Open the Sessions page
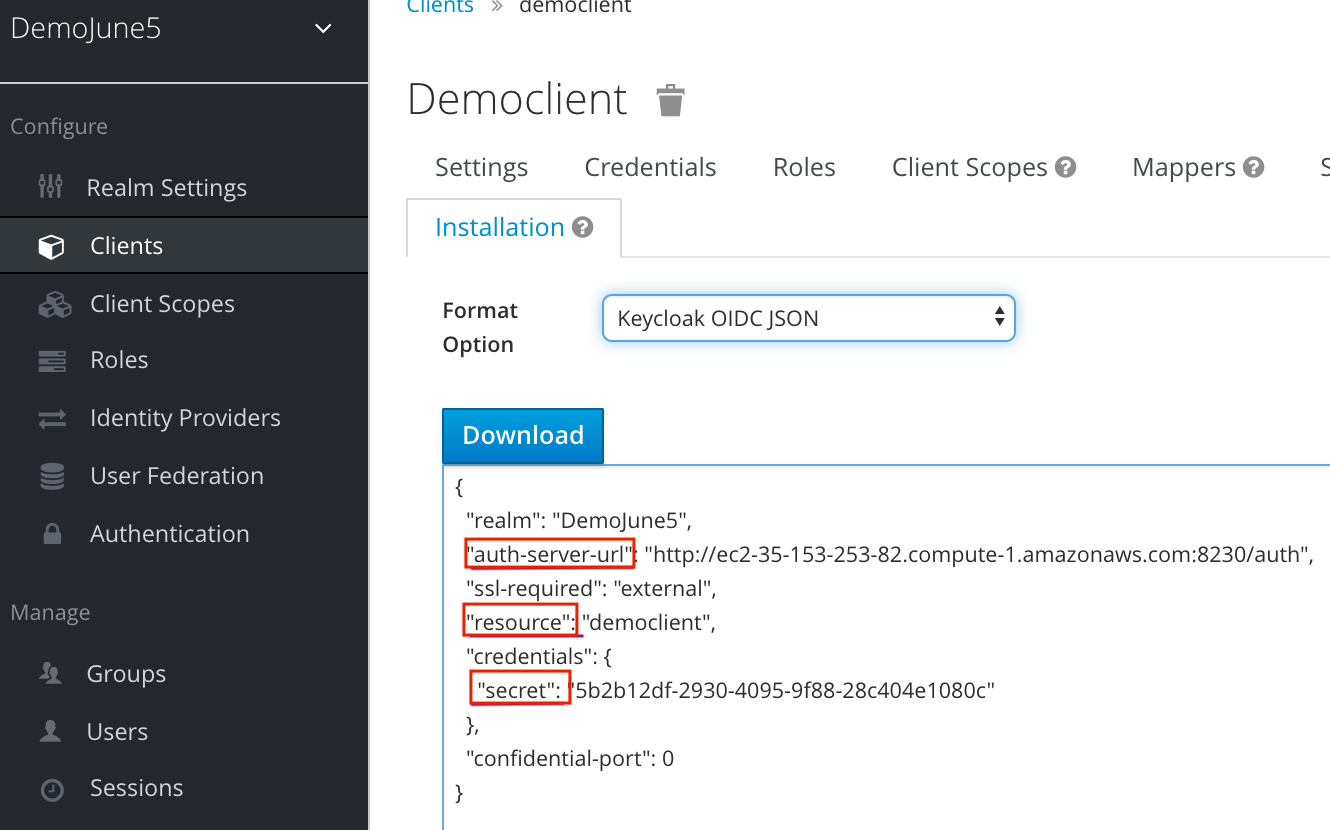 pyautogui.click(x=136, y=788)
